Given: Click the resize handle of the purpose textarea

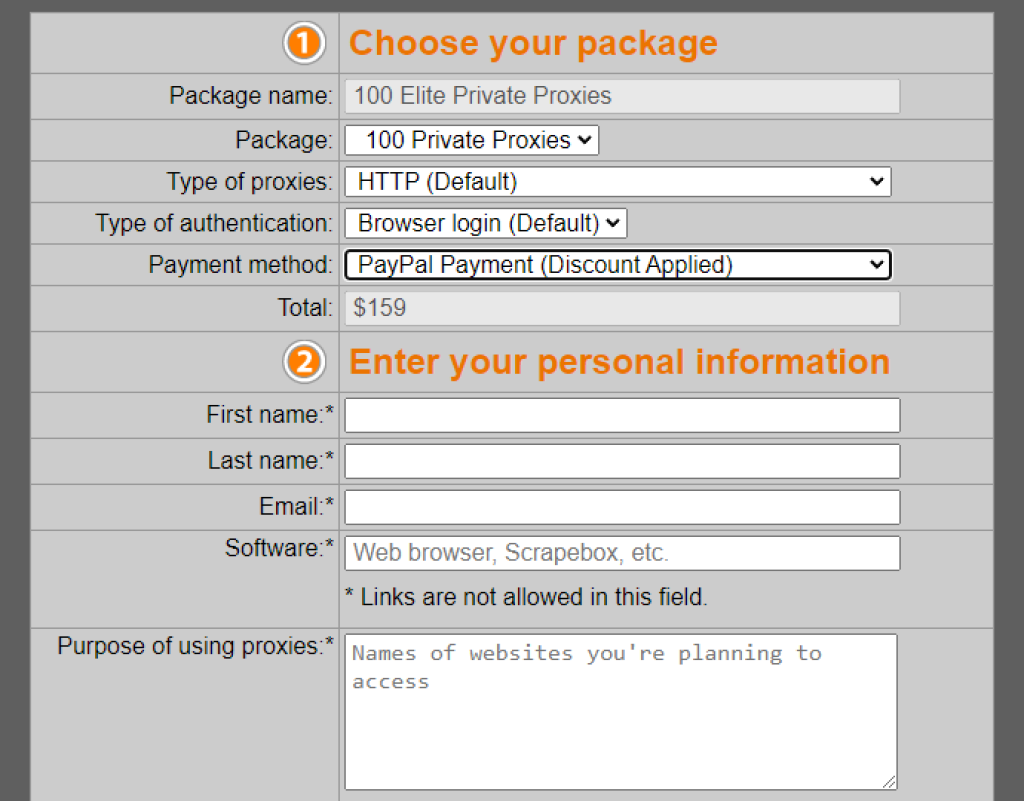Looking at the screenshot, I should pos(890,783).
